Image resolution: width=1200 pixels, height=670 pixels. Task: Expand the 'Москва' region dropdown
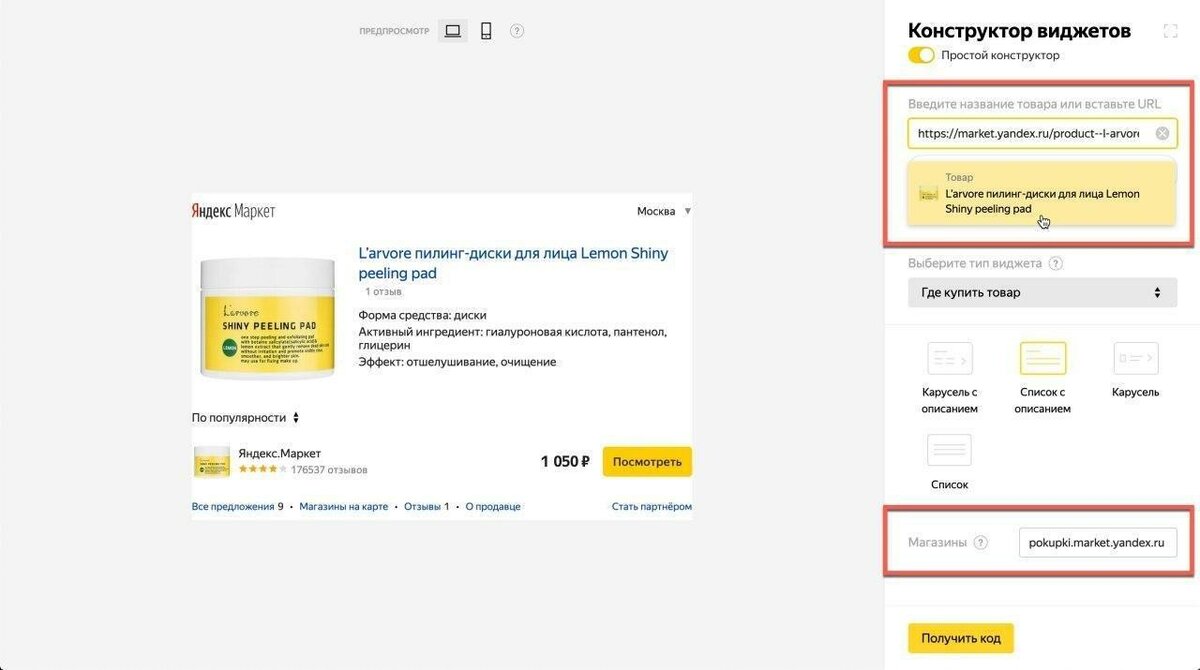pyautogui.click(x=664, y=212)
